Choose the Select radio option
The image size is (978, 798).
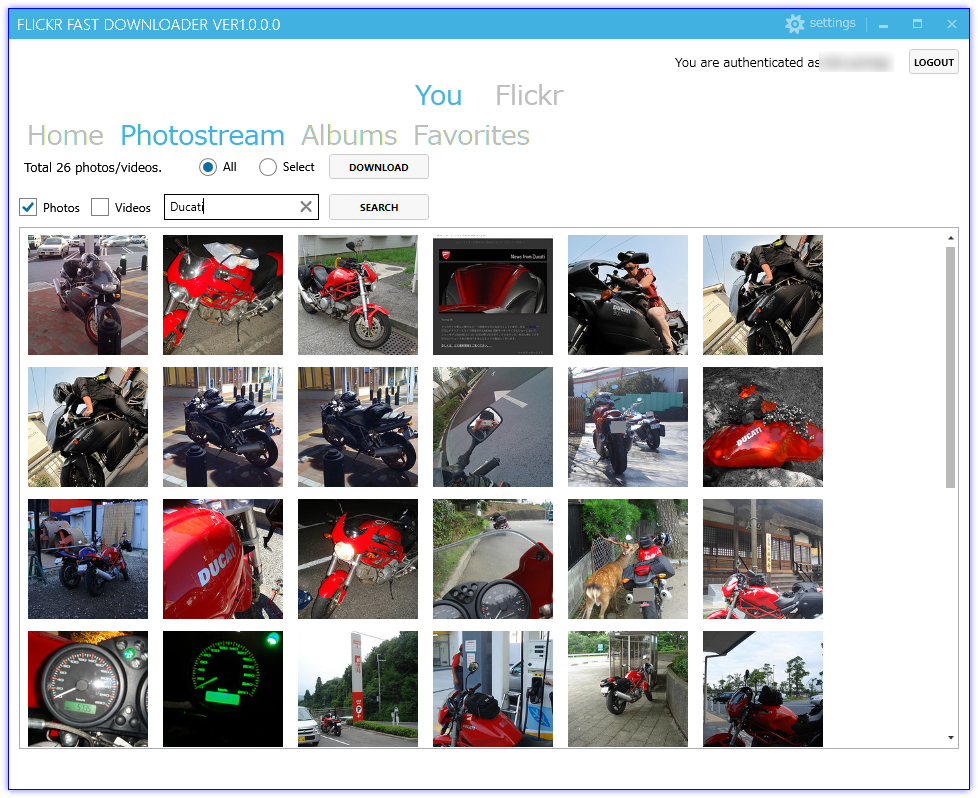pyautogui.click(x=266, y=167)
